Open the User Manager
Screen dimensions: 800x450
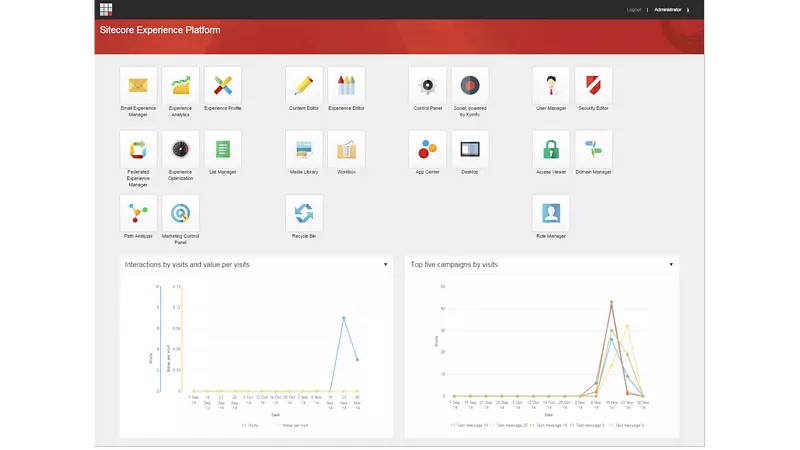(x=551, y=85)
